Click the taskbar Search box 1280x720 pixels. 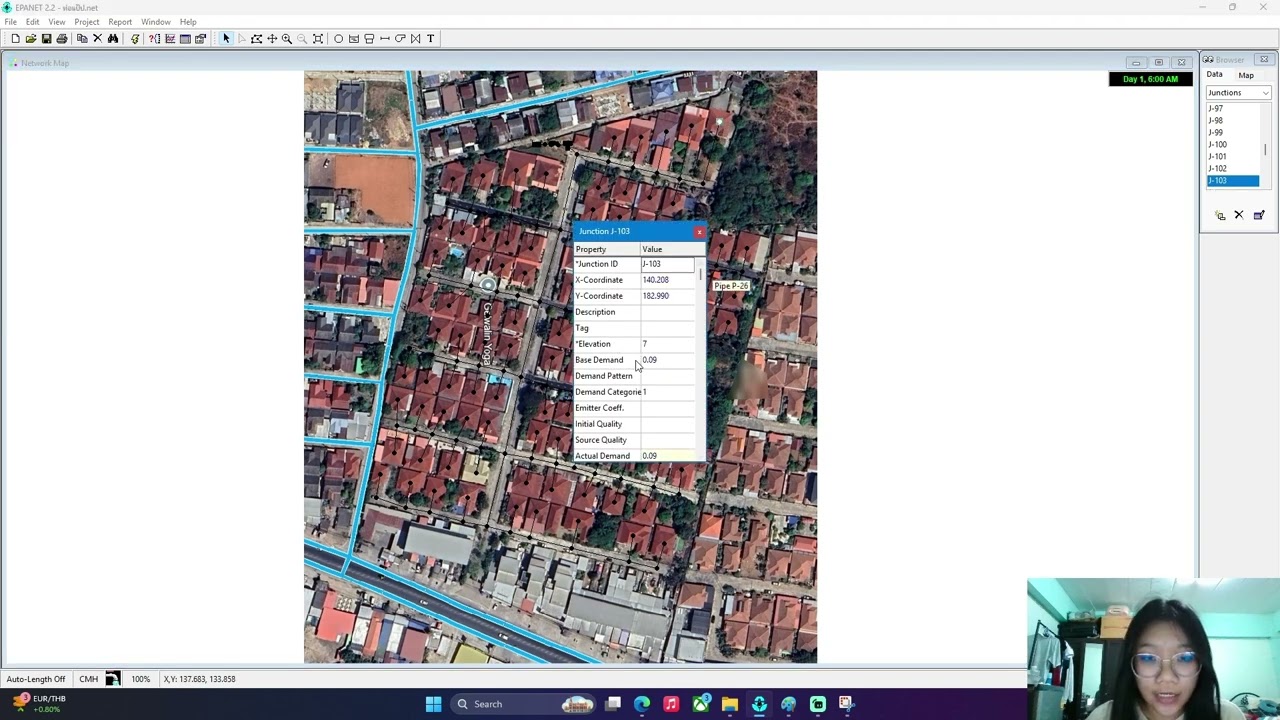(x=525, y=704)
